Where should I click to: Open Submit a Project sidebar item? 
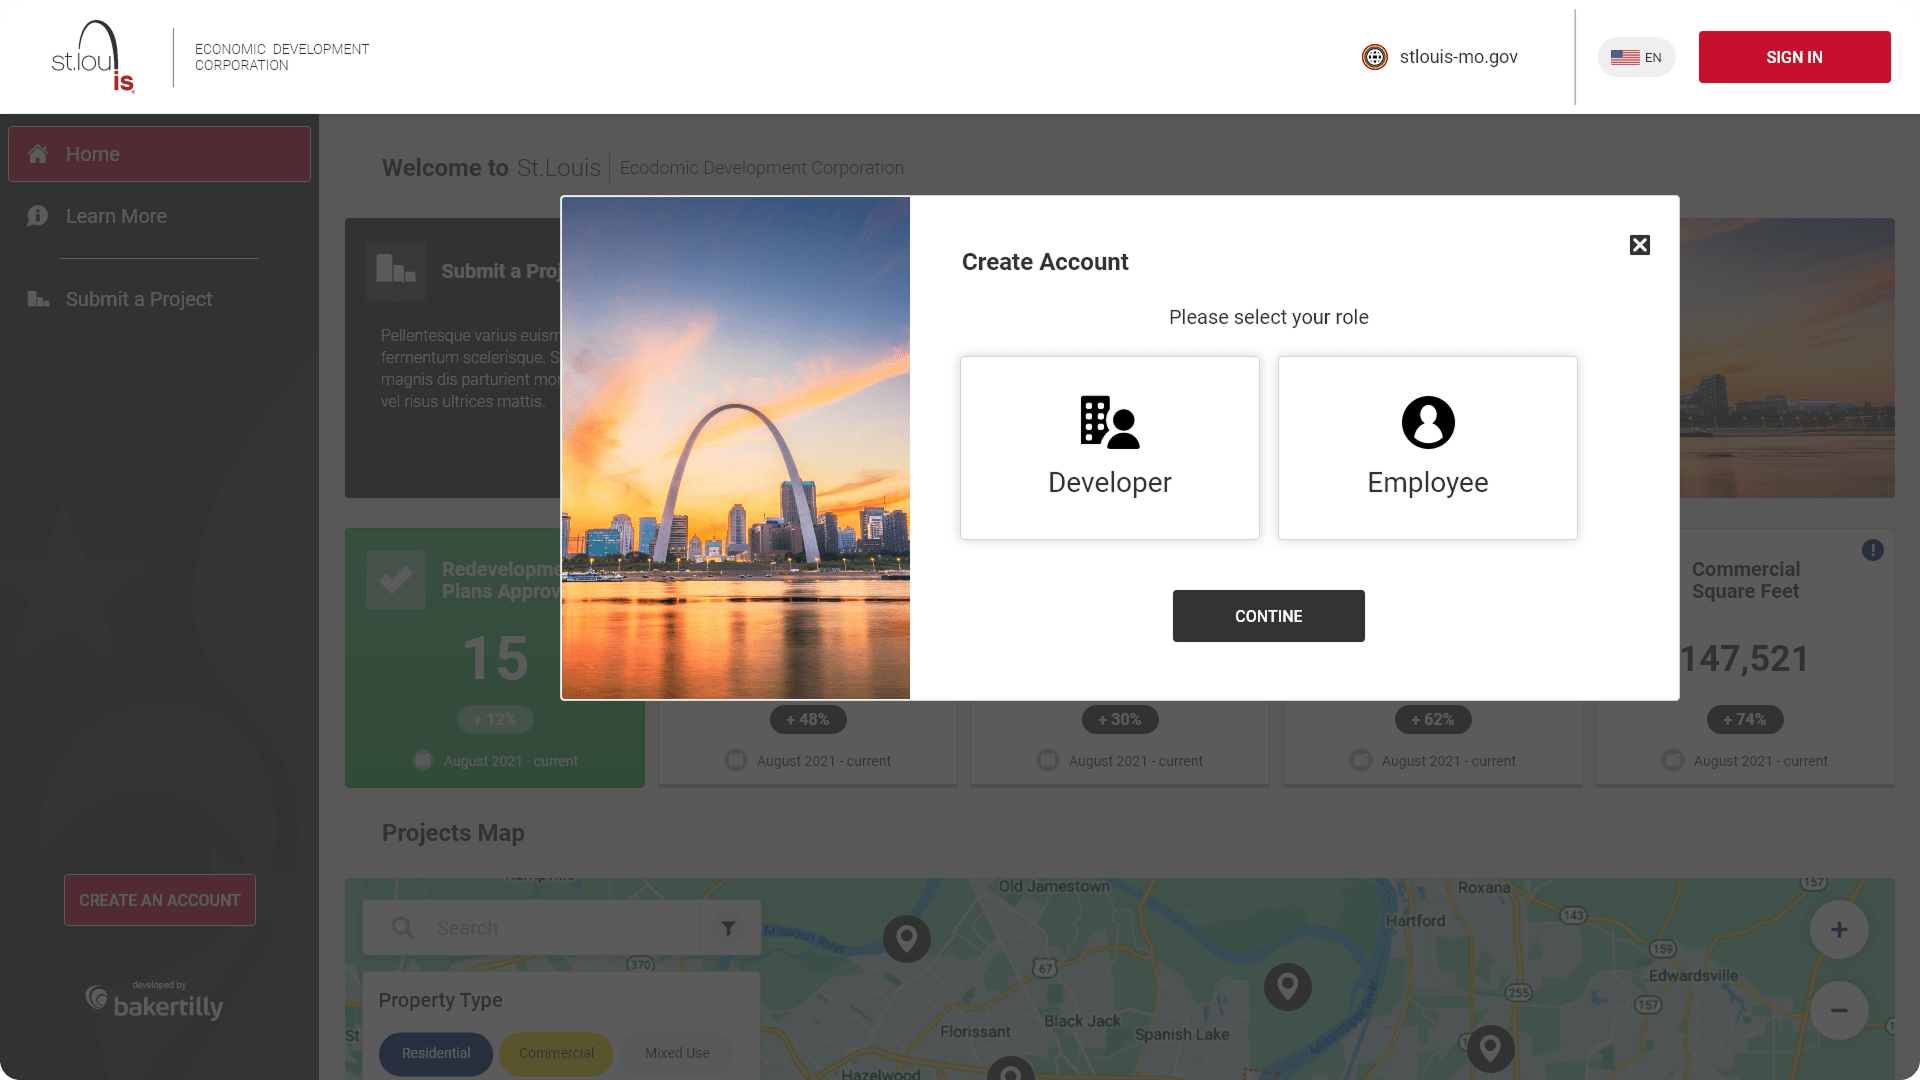click(x=138, y=299)
